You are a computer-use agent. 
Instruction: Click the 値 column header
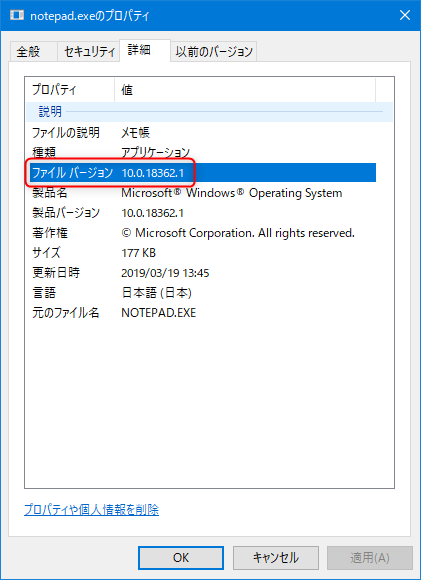click(x=245, y=90)
